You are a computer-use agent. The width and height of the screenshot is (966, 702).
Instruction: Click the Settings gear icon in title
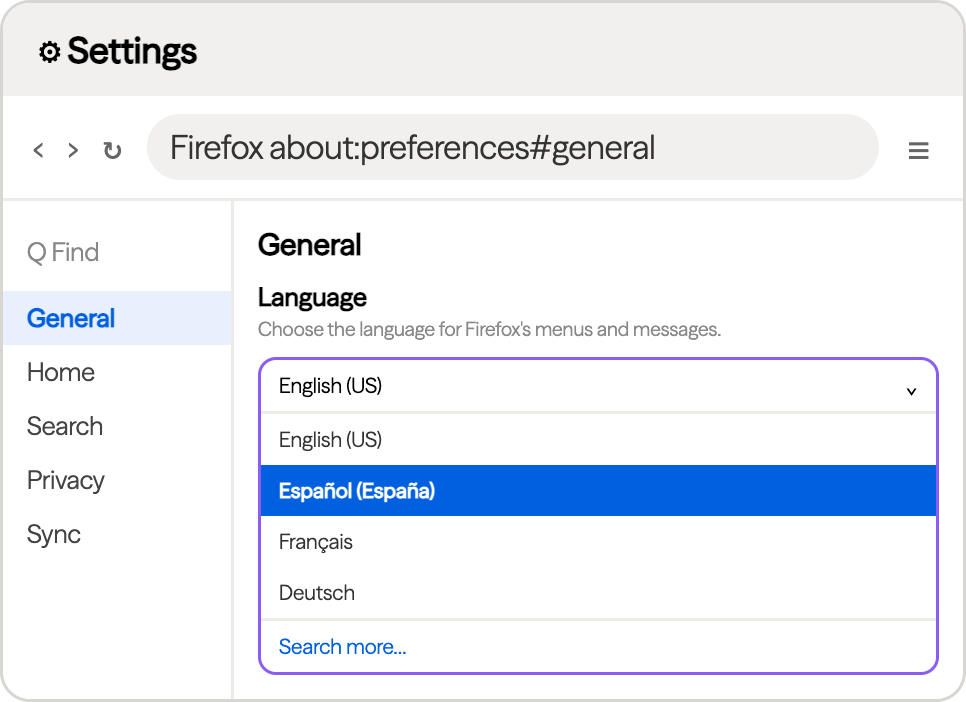(50, 52)
